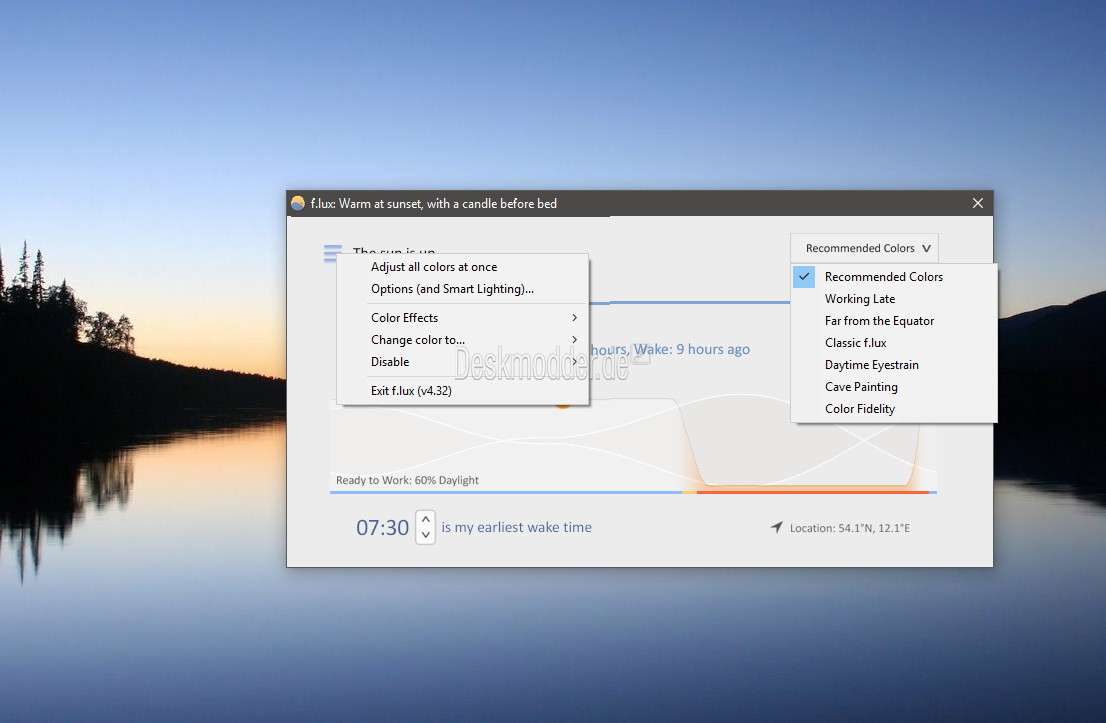Viewport: 1106px width, 723px height.
Task: Increase wake time with up arrow
Action: pos(425,519)
